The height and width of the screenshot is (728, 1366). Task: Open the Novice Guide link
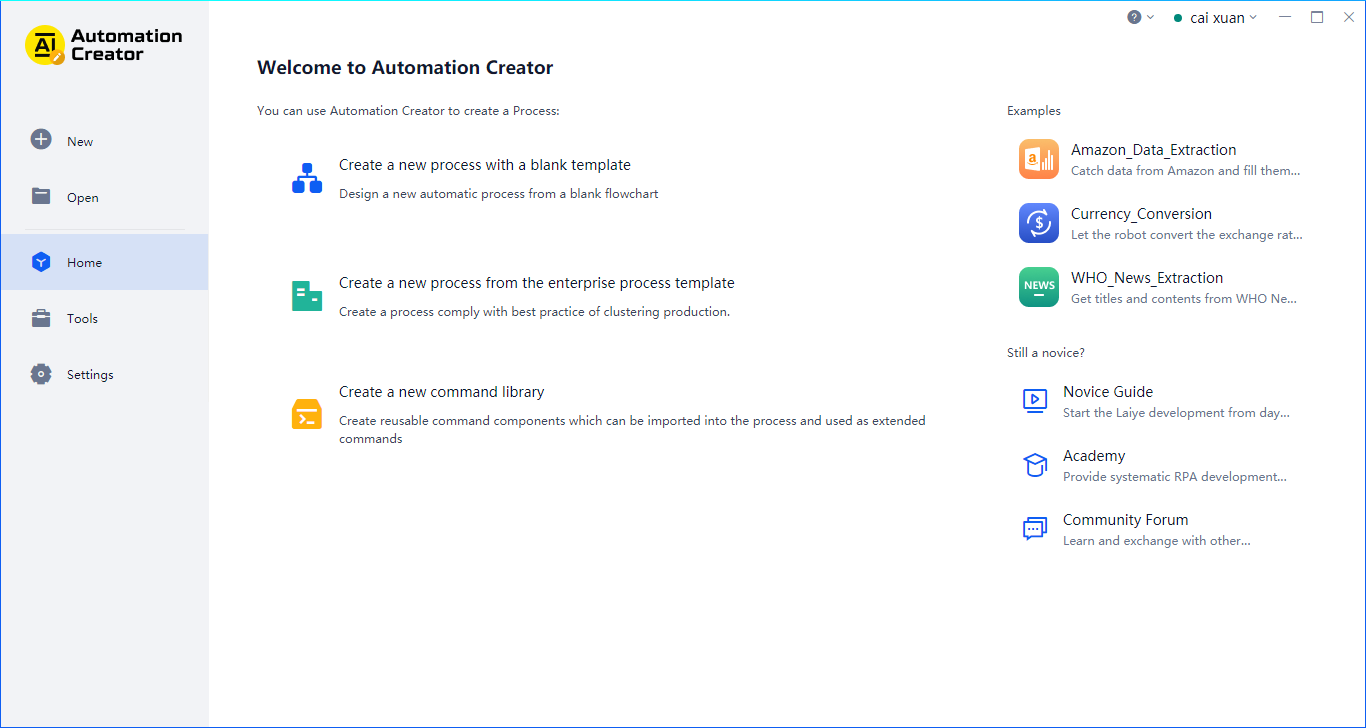pos(1108,392)
